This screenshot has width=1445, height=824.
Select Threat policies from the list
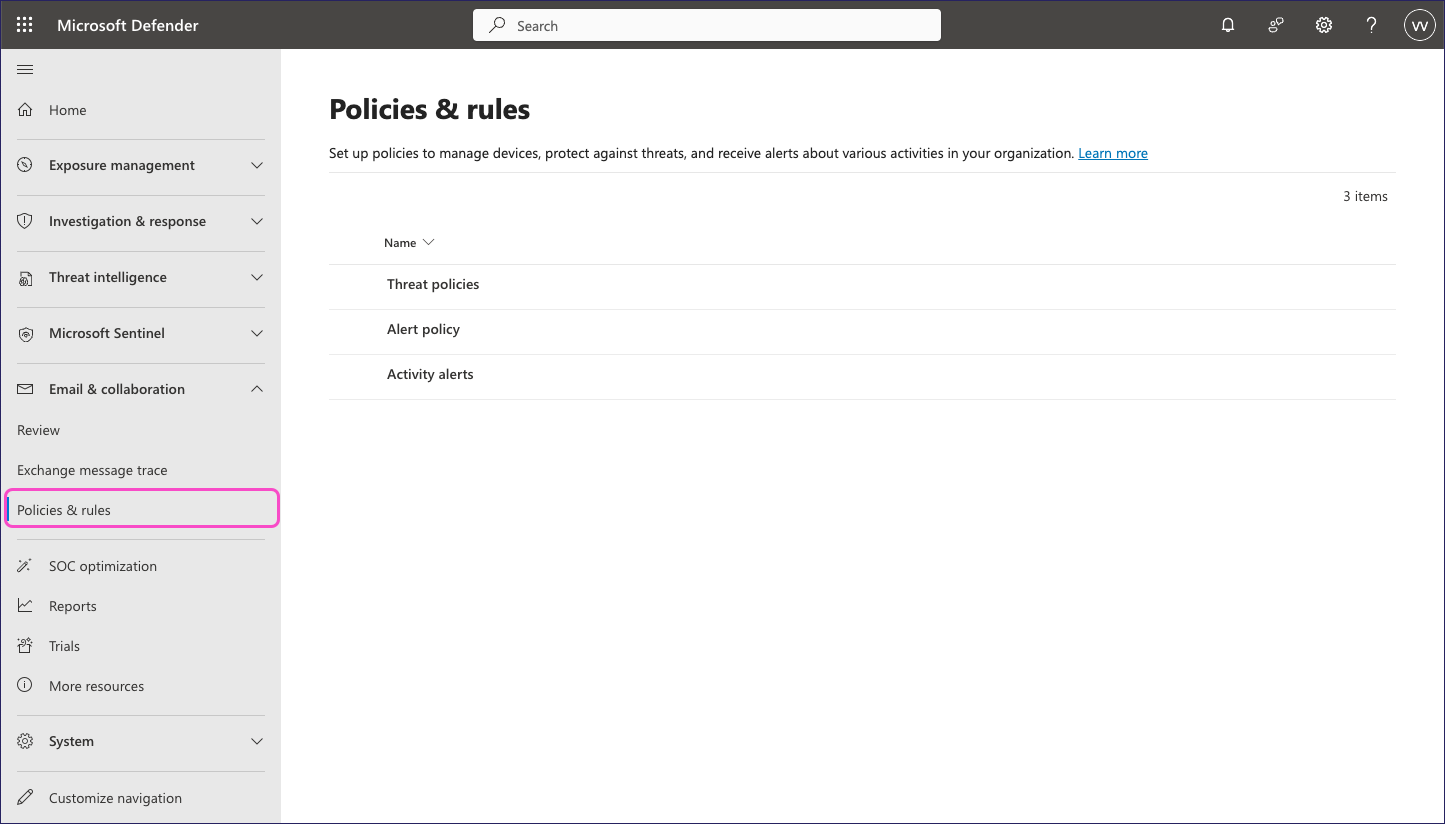pyautogui.click(x=433, y=284)
